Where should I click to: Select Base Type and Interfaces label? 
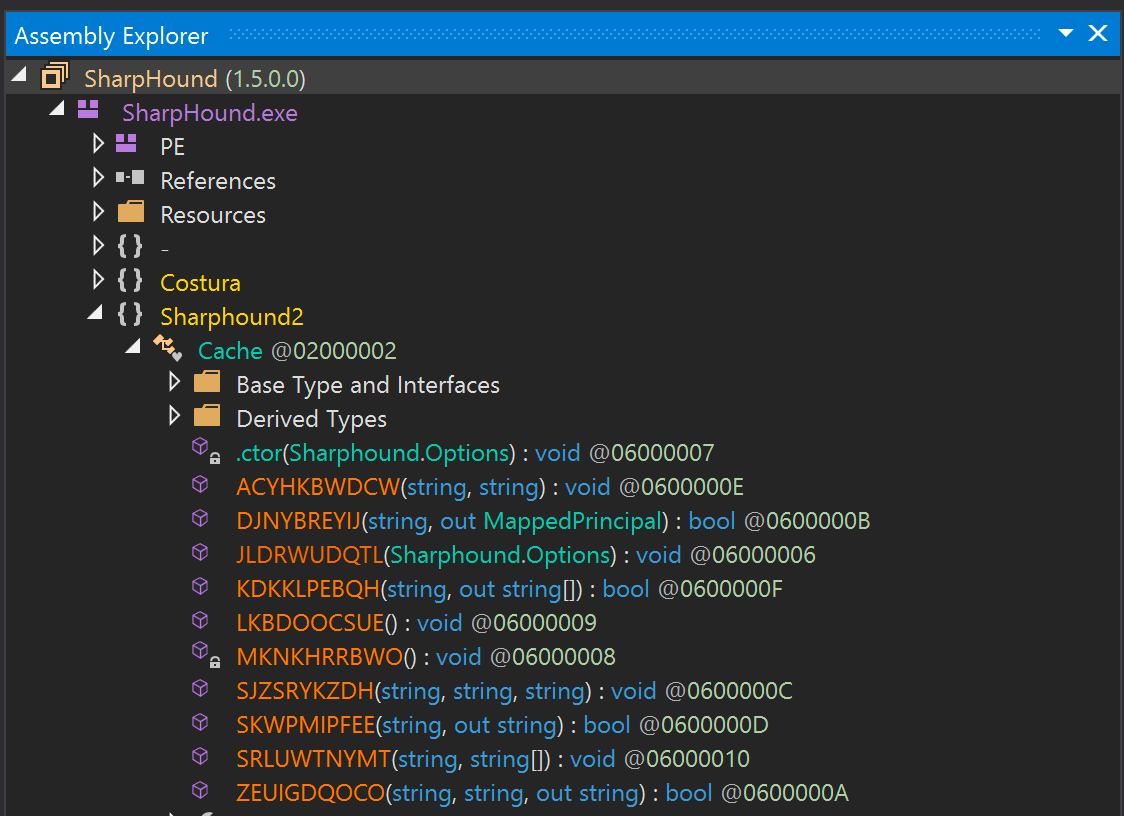(x=368, y=384)
